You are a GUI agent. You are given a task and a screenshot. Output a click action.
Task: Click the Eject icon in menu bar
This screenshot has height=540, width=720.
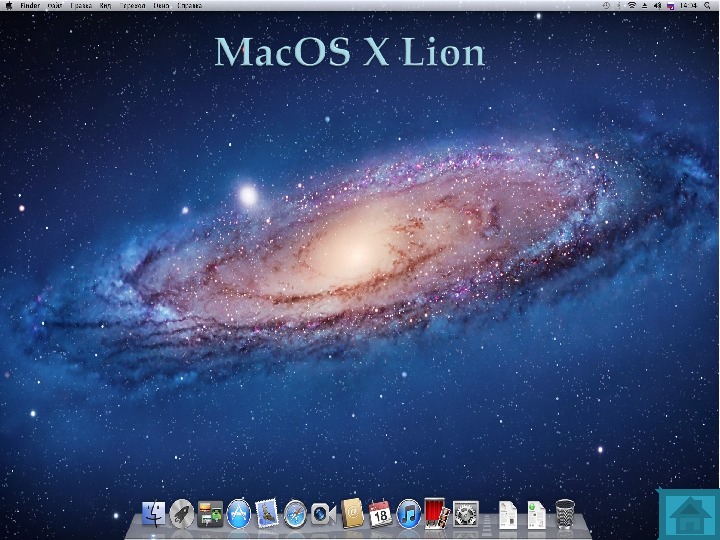pyautogui.click(x=644, y=6)
